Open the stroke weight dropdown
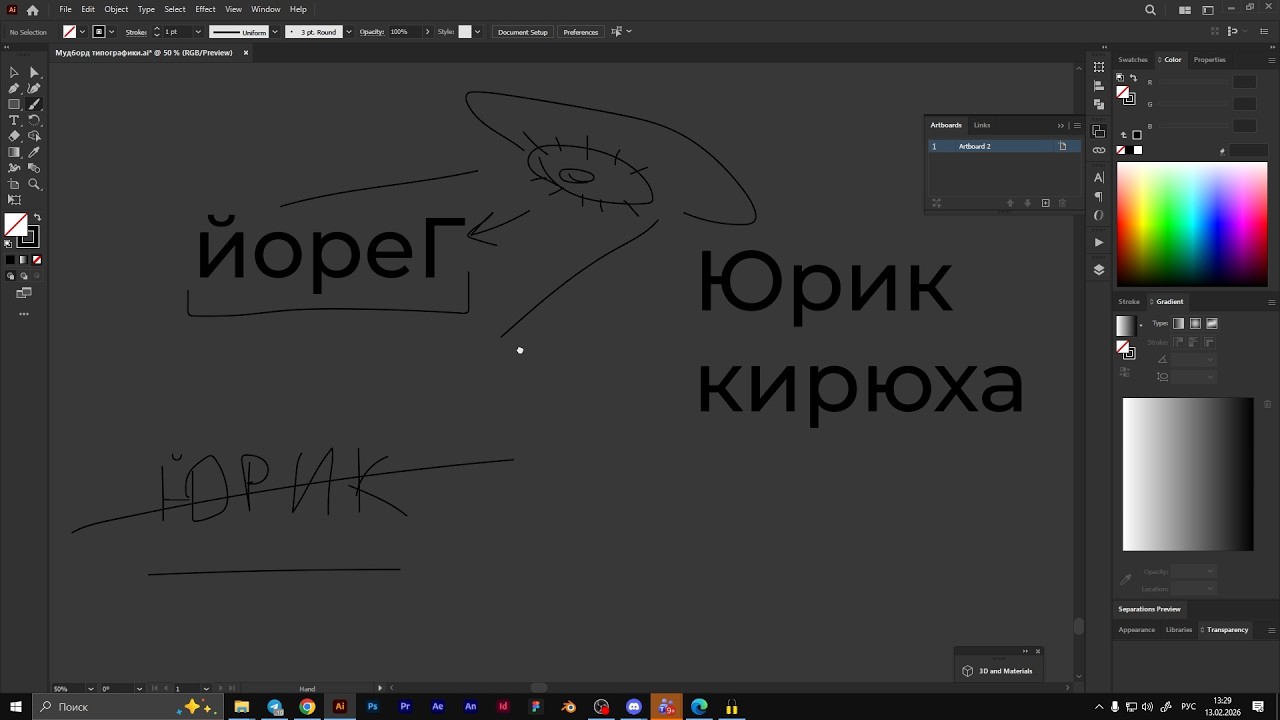Image resolution: width=1280 pixels, height=720 pixels. pyautogui.click(x=198, y=32)
